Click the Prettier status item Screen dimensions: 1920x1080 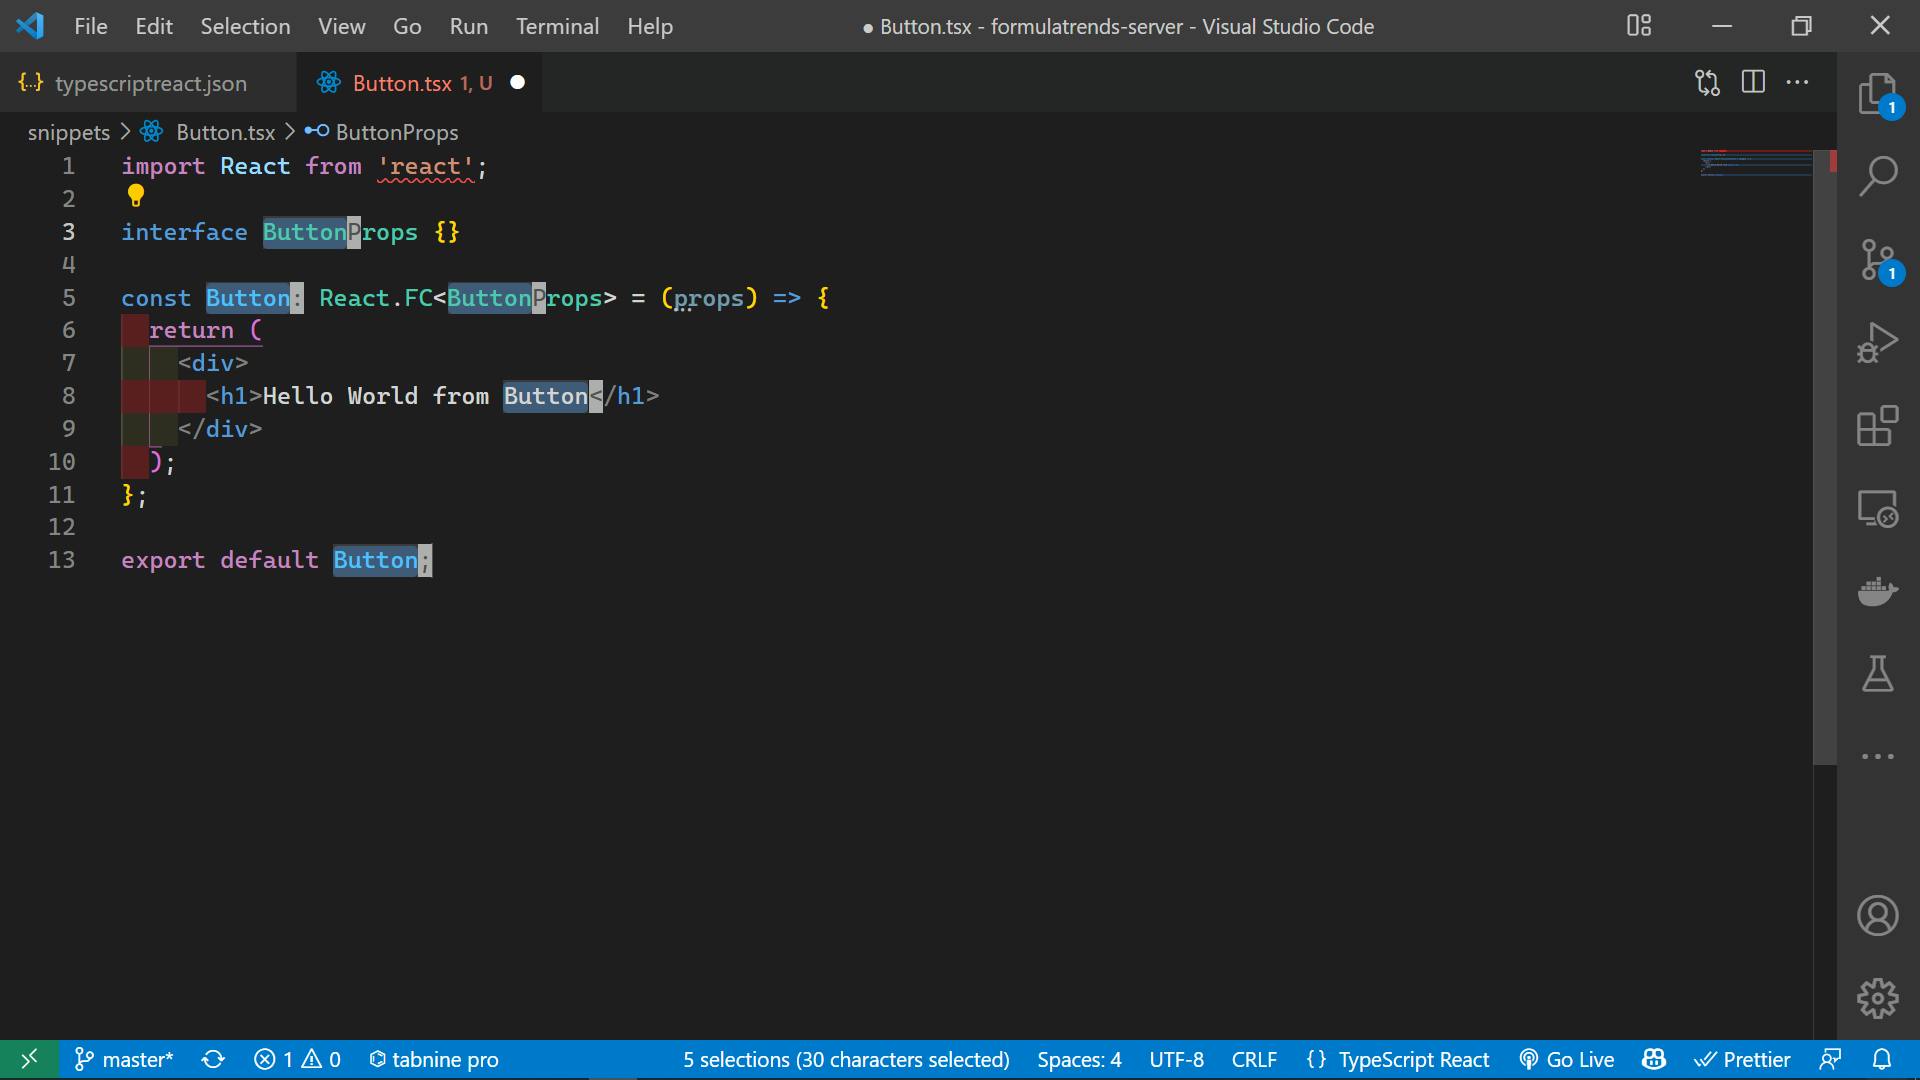coord(1742,1059)
